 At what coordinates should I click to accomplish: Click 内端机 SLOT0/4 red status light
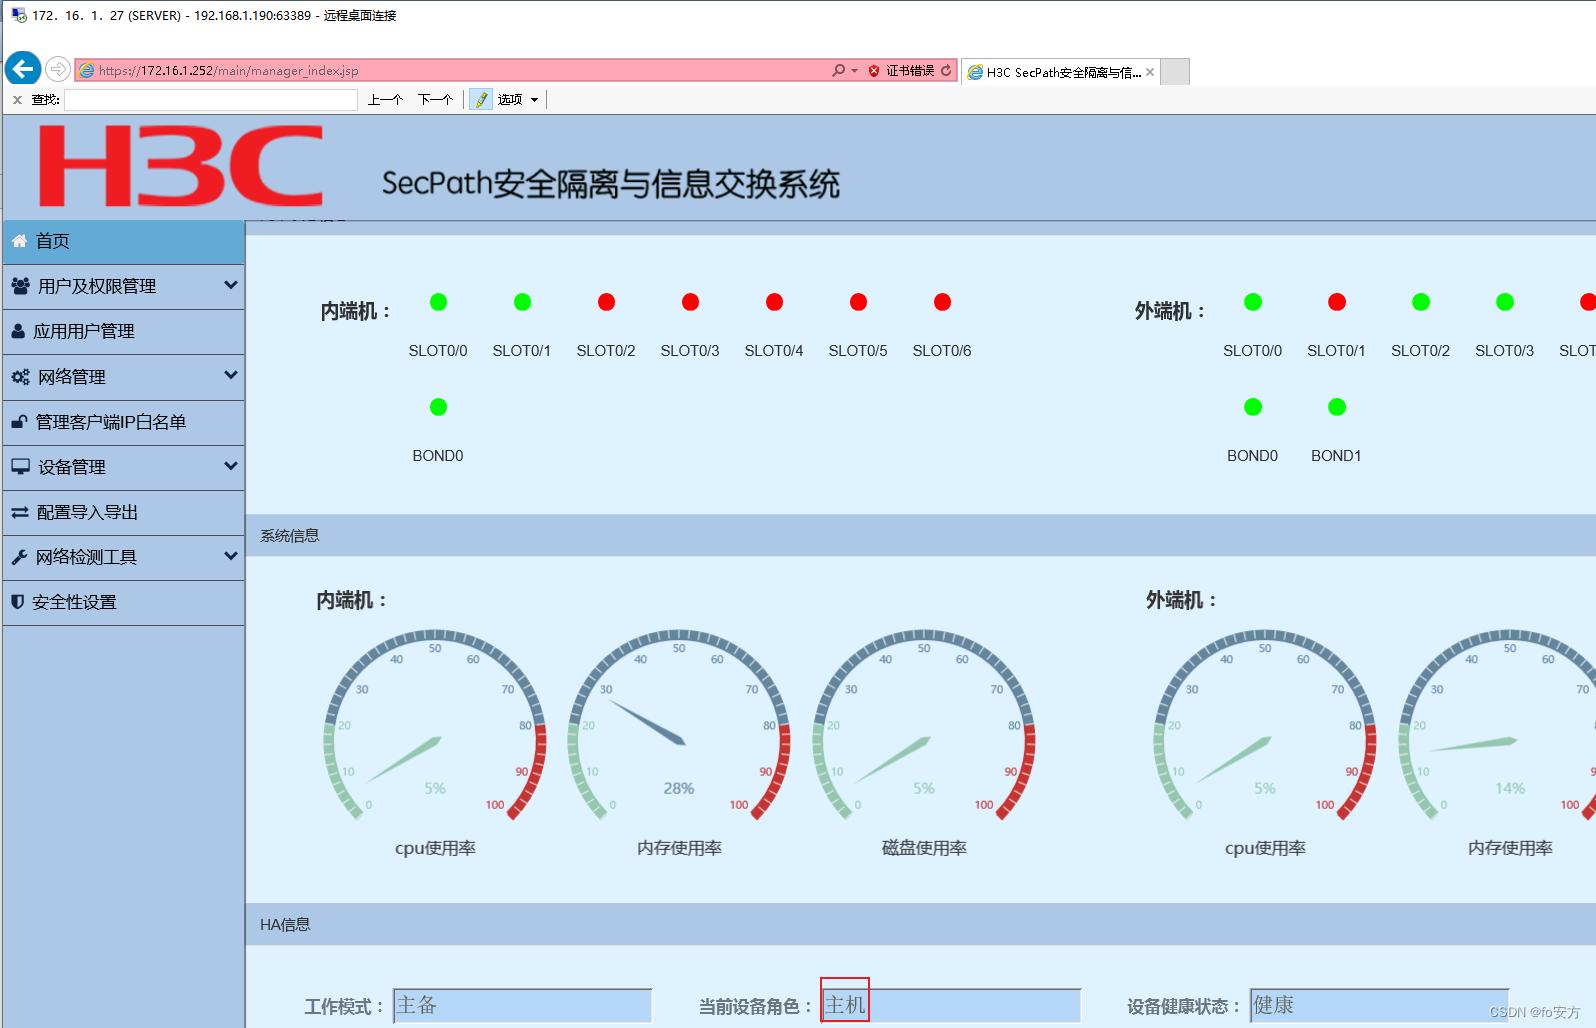[774, 302]
